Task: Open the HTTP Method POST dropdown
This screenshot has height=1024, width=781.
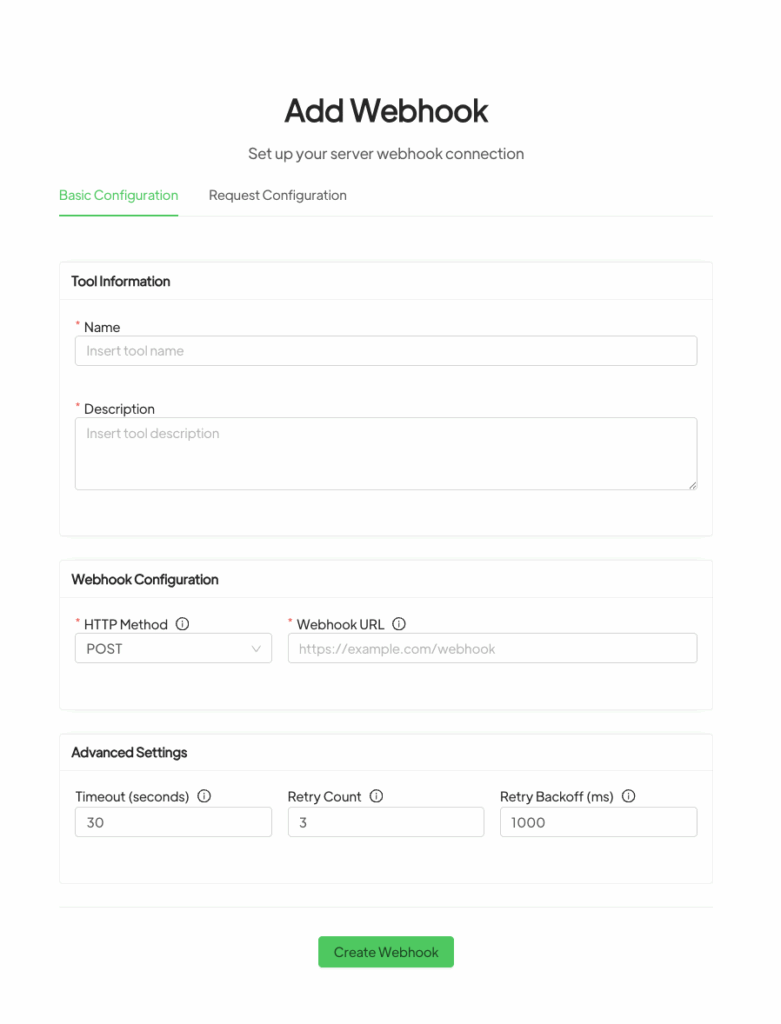Action: coord(173,649)
